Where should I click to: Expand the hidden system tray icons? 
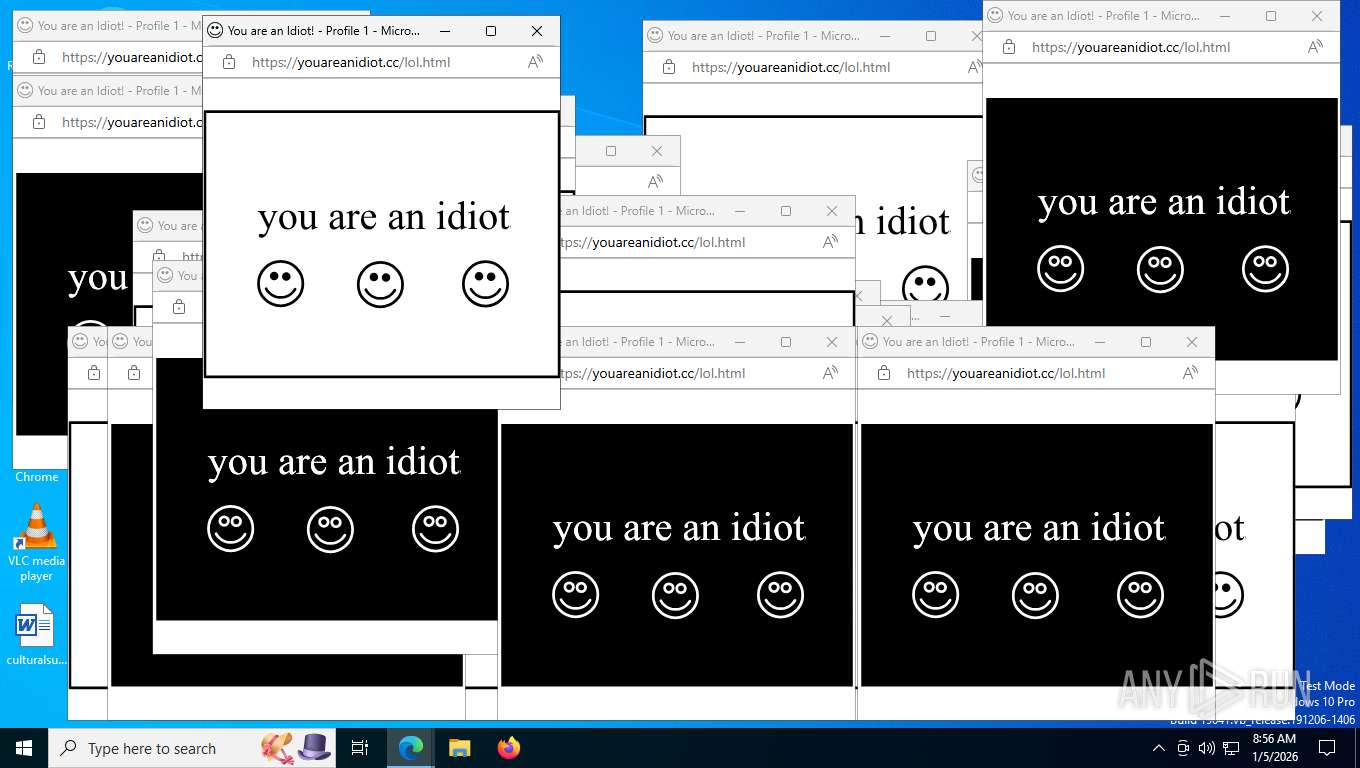[x=1159, y=748]
